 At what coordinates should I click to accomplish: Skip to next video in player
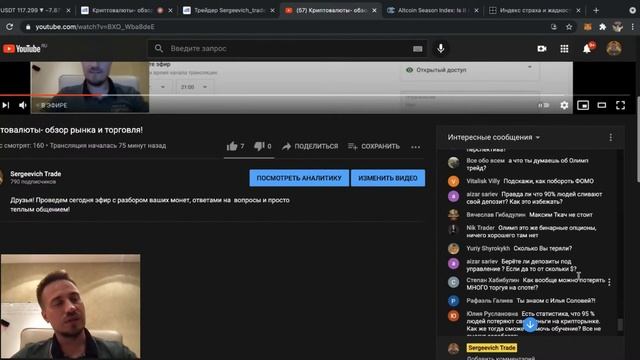point(6,105)
